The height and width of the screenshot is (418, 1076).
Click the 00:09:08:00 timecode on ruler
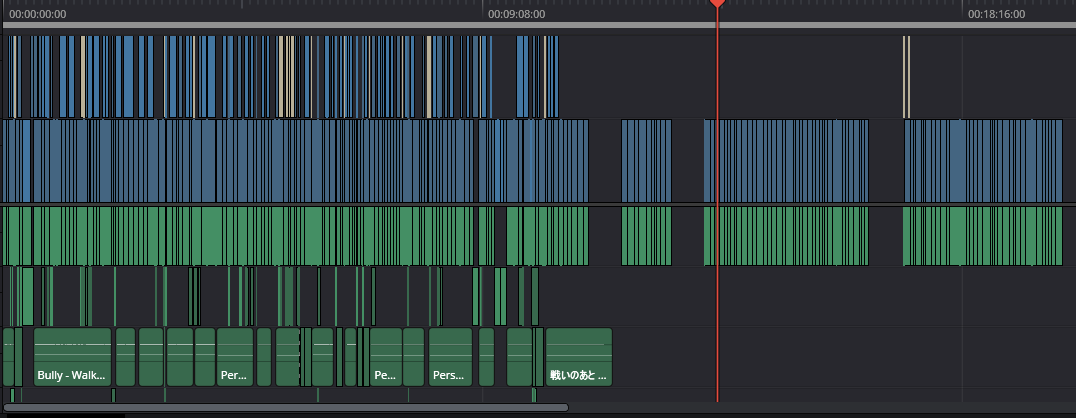[517, 14]
